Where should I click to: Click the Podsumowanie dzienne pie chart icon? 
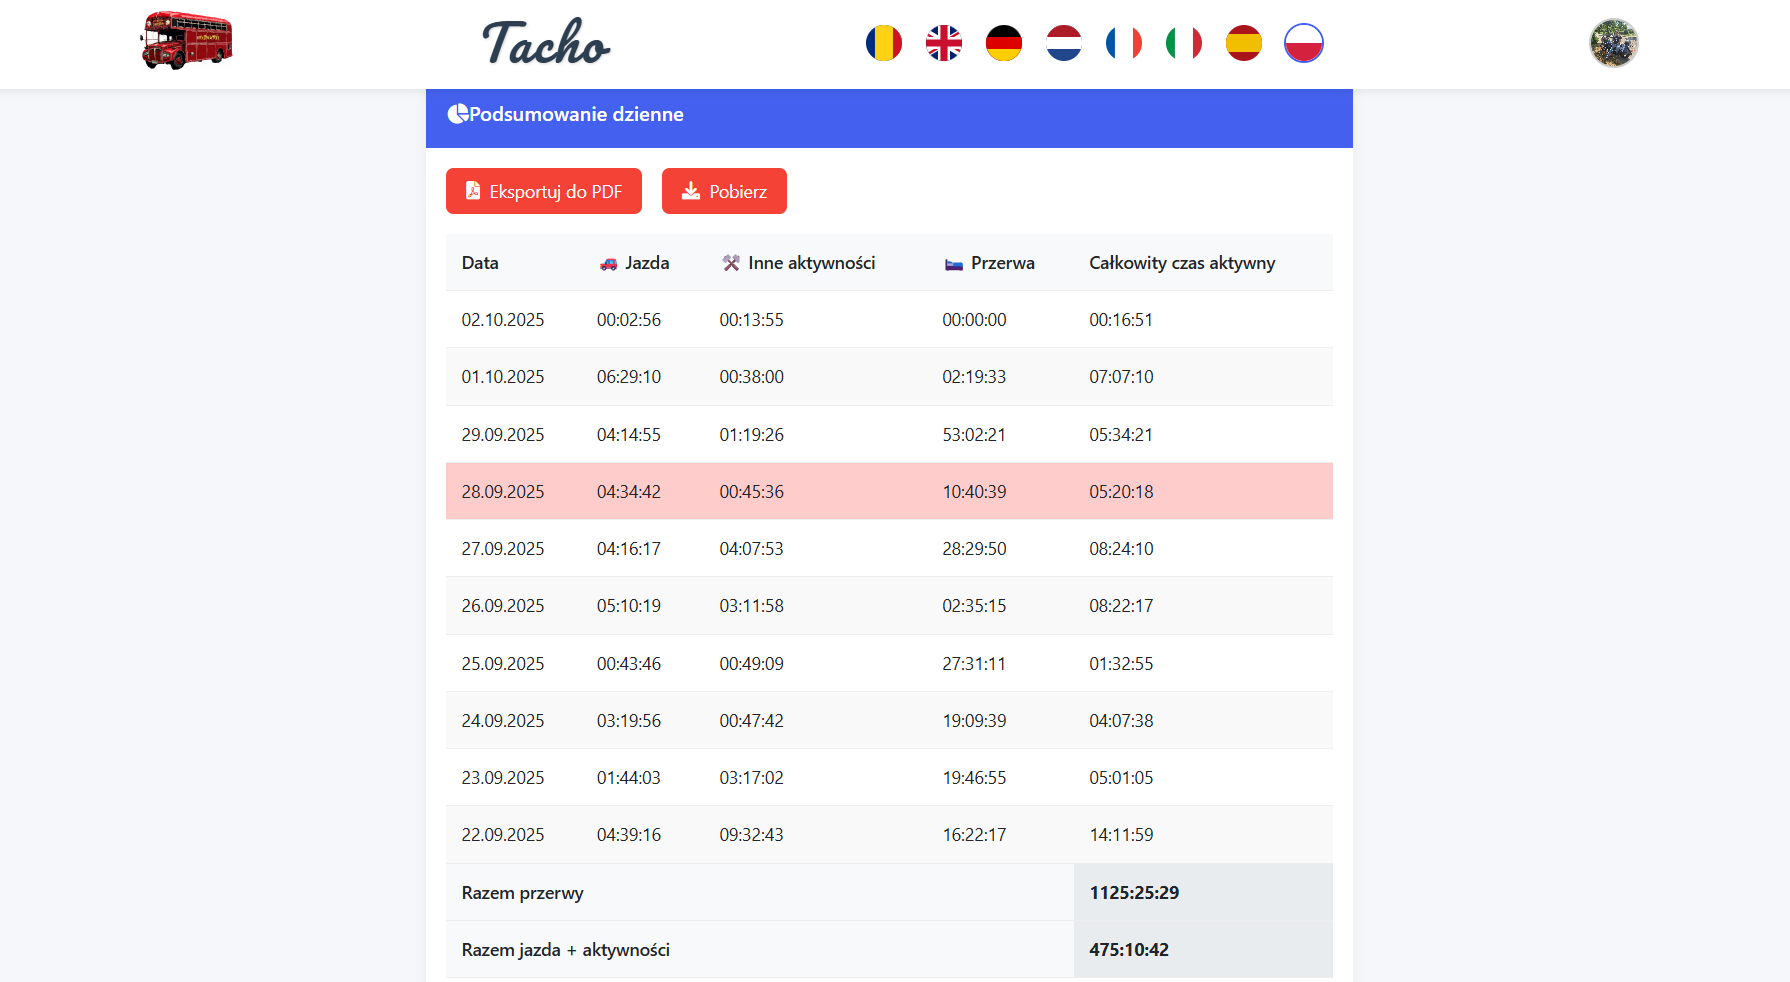[x=458, y=114]
